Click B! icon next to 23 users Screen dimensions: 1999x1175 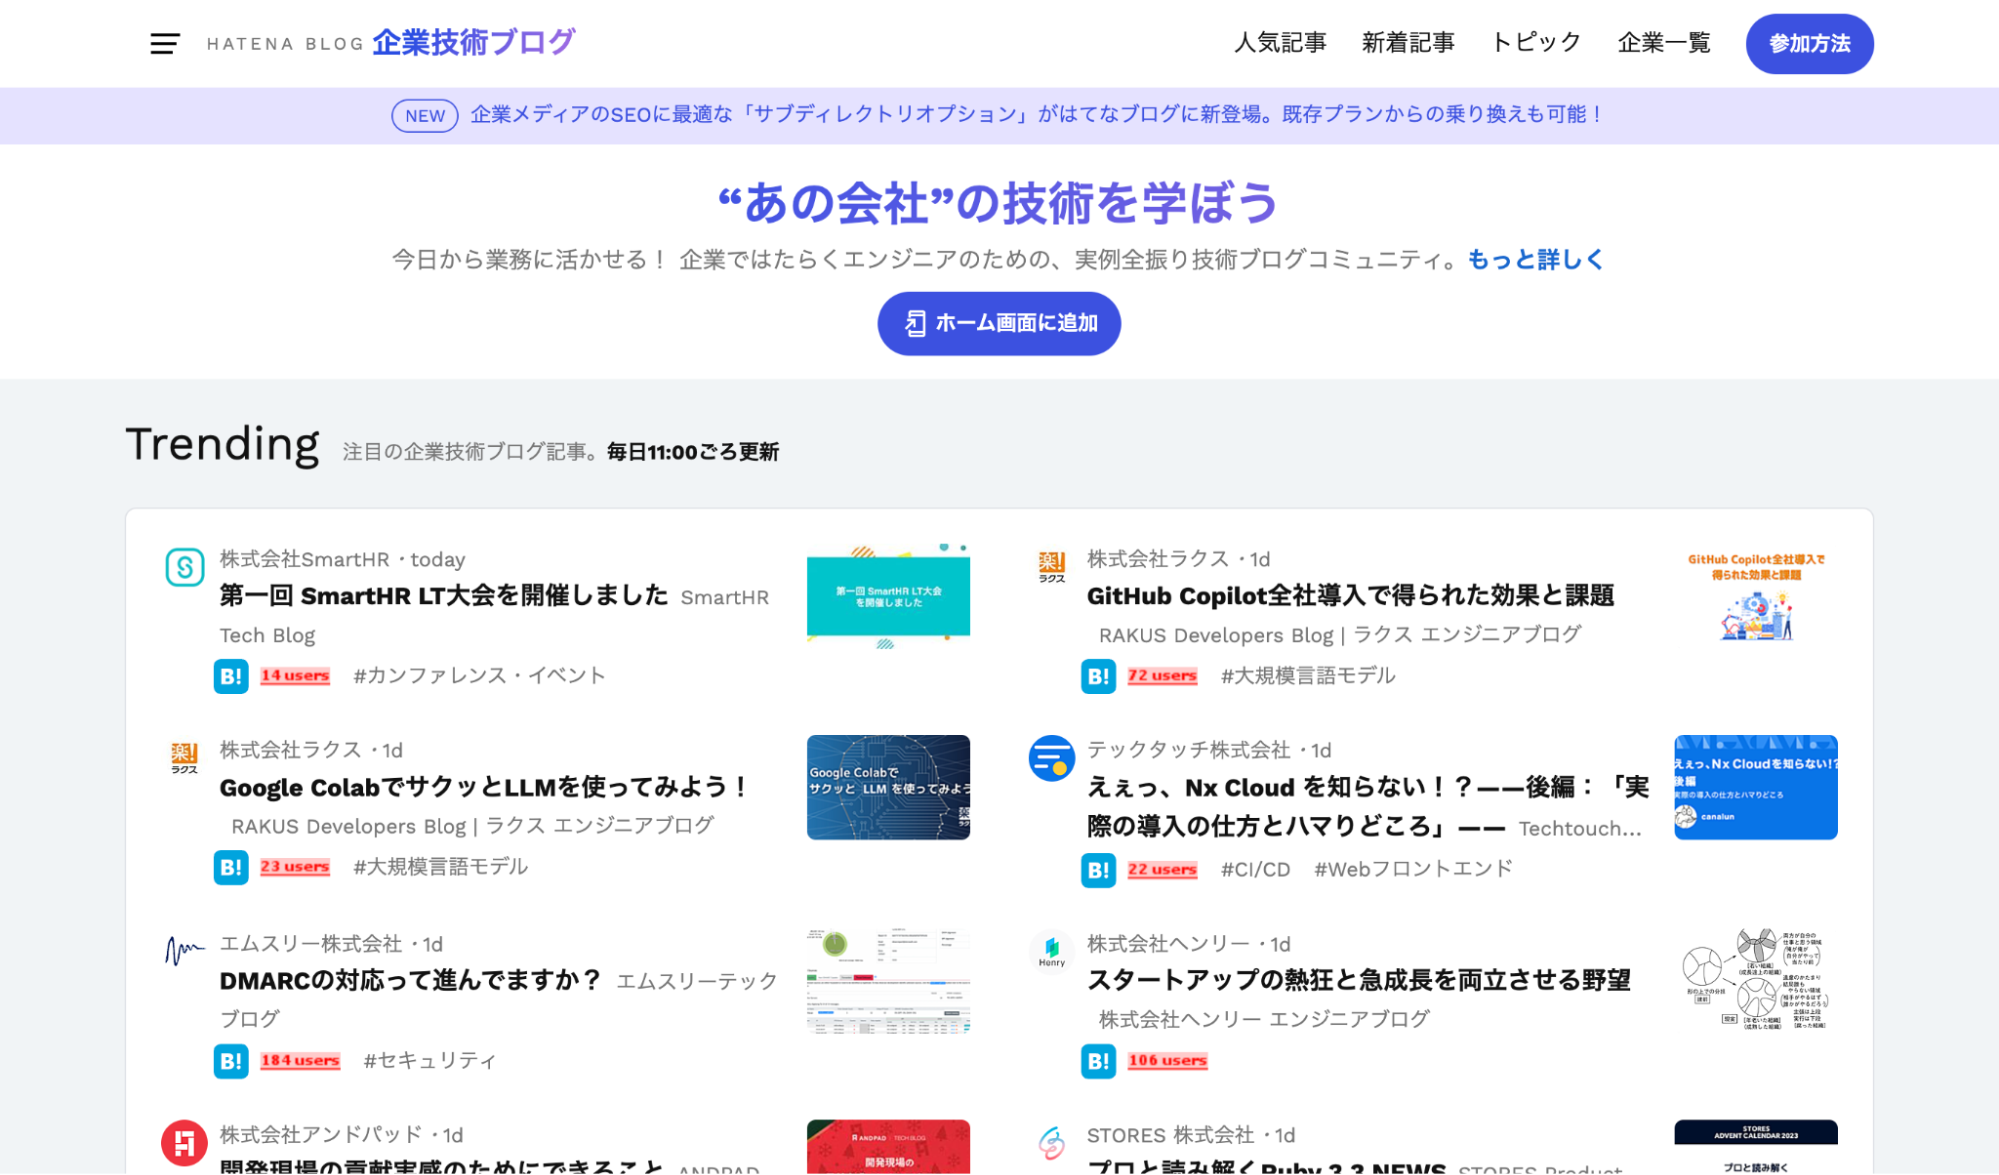[231, 867]
